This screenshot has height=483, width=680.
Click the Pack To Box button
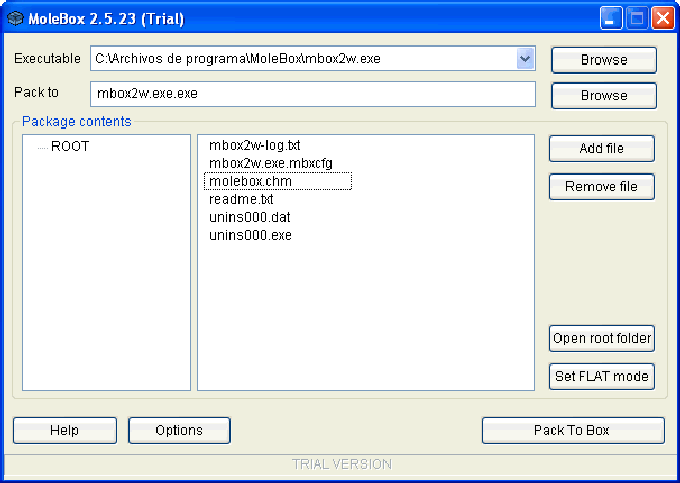(573, 430)
